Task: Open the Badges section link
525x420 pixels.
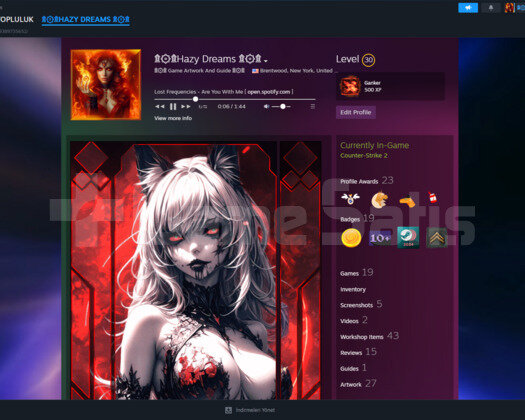Action: click(357, 219)
